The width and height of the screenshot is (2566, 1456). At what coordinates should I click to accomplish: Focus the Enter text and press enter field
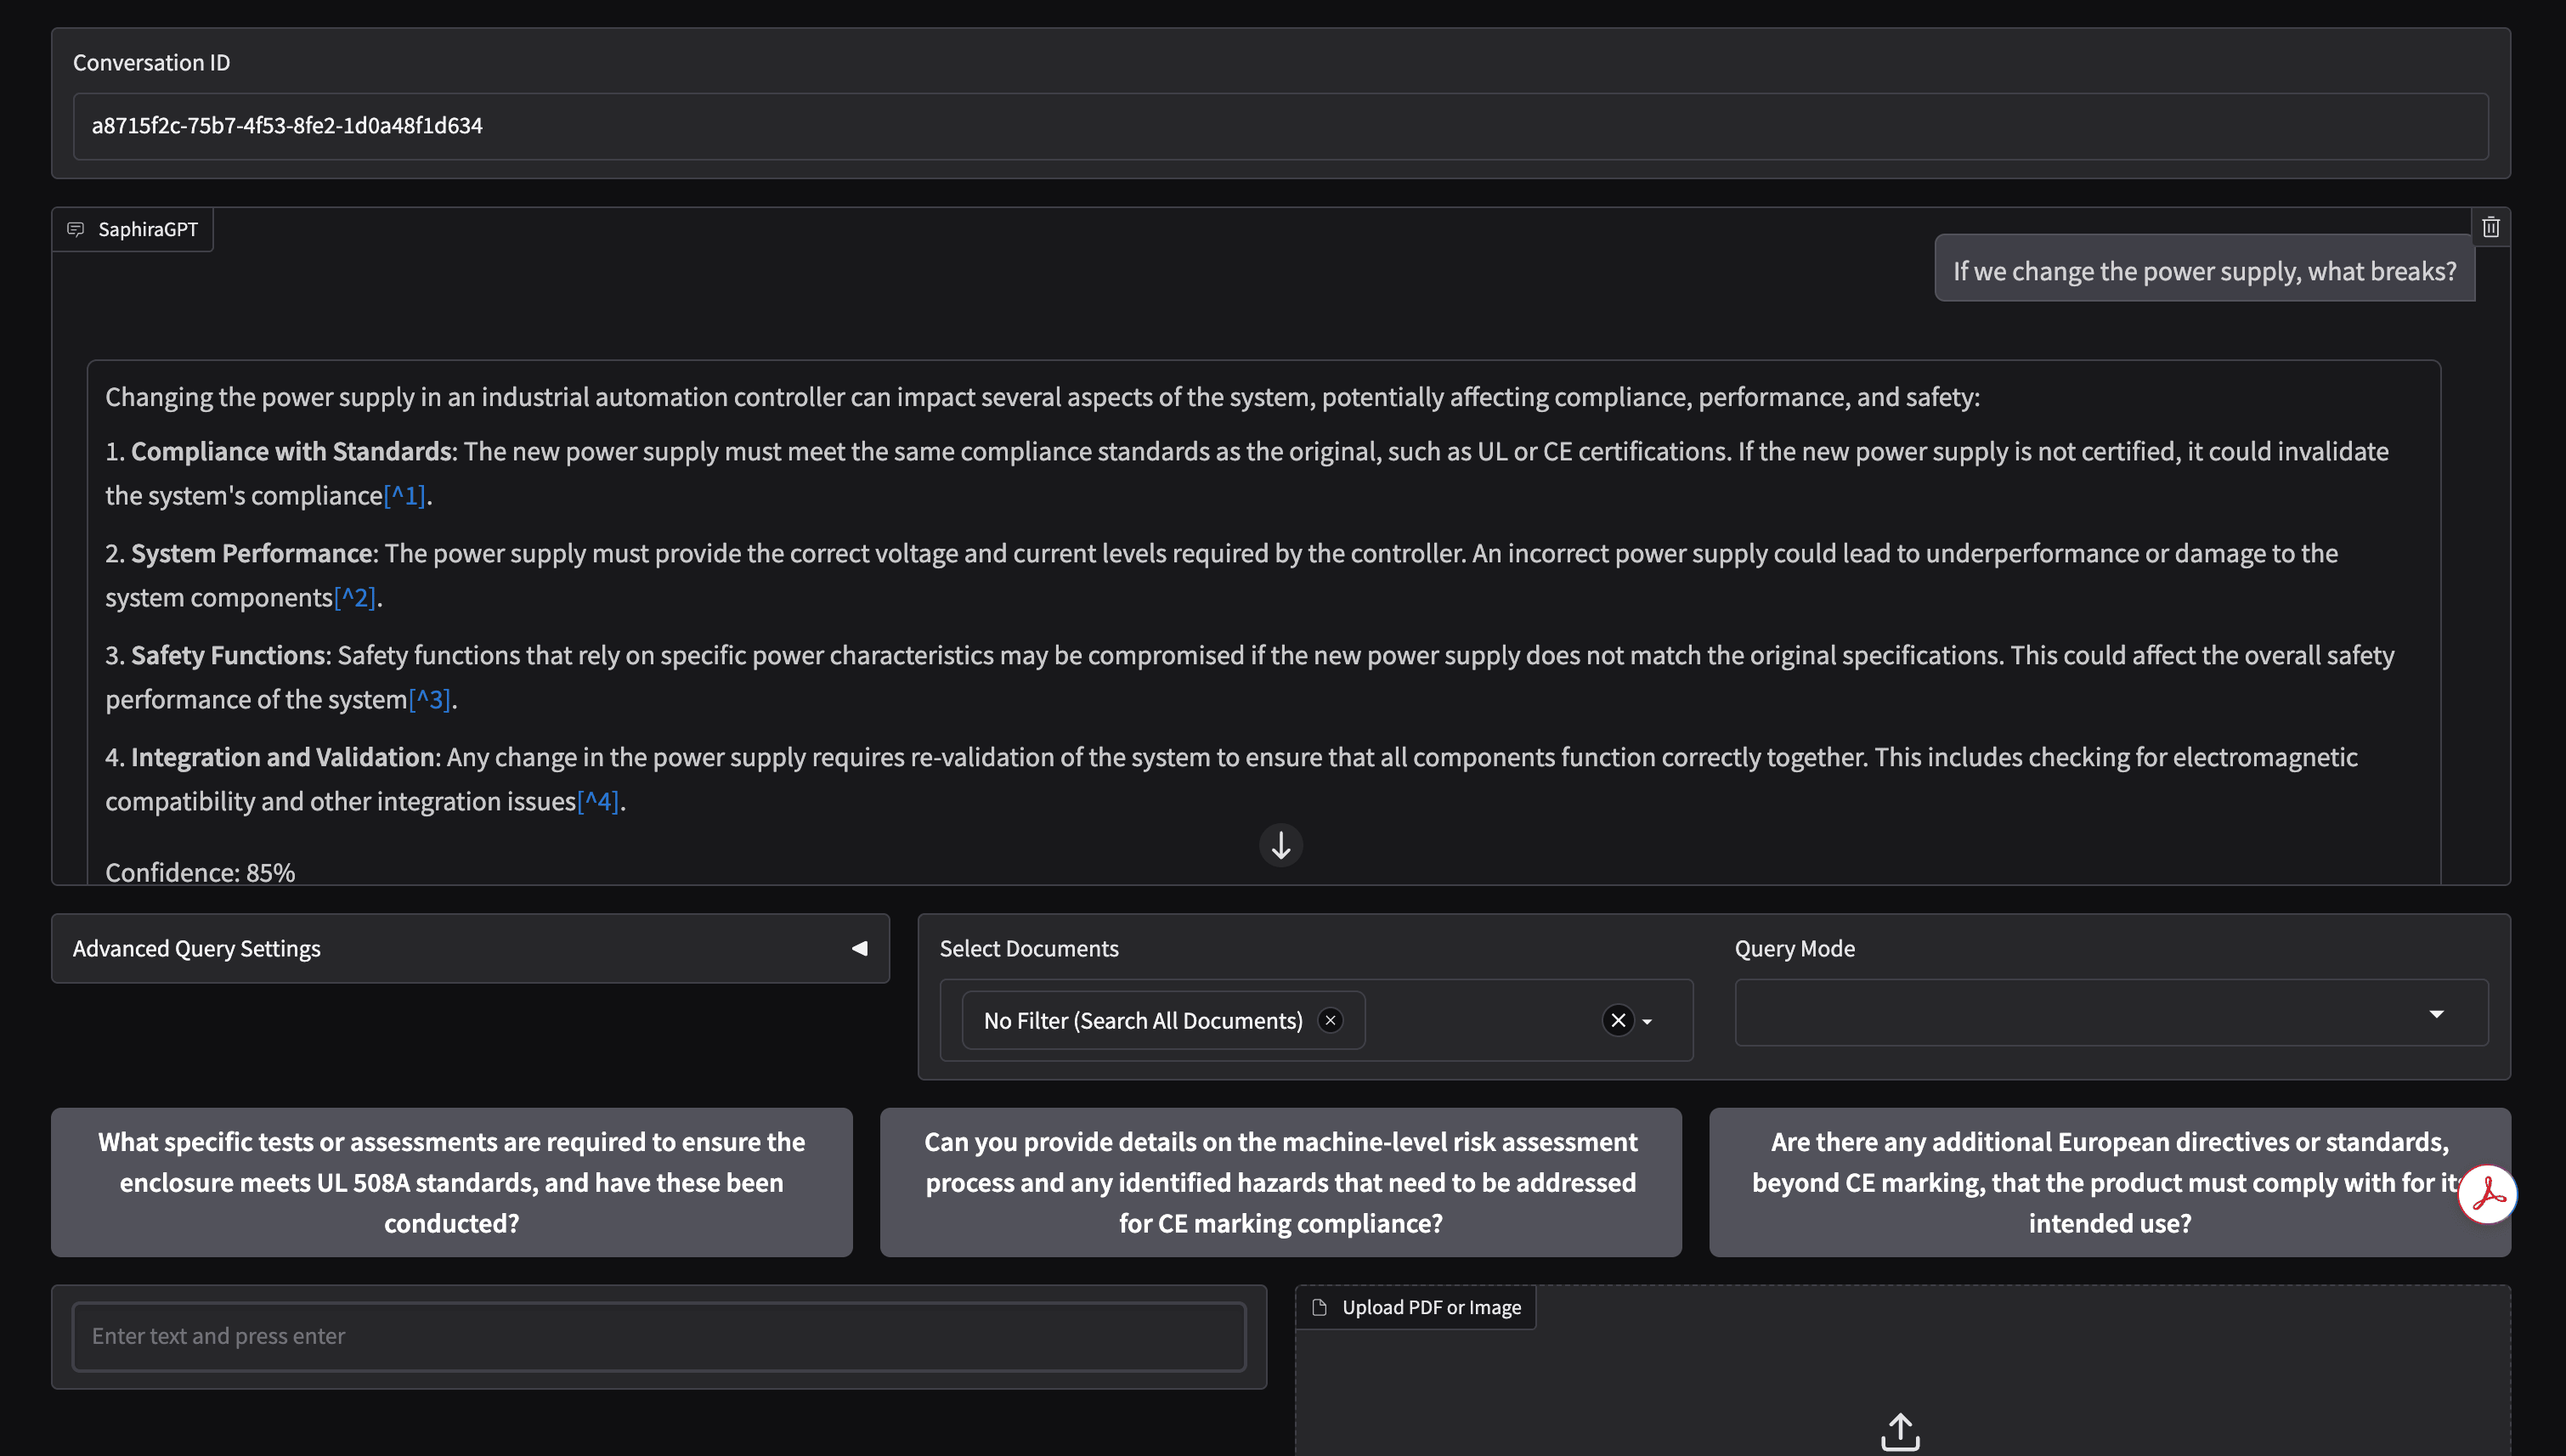(658, 1336)
